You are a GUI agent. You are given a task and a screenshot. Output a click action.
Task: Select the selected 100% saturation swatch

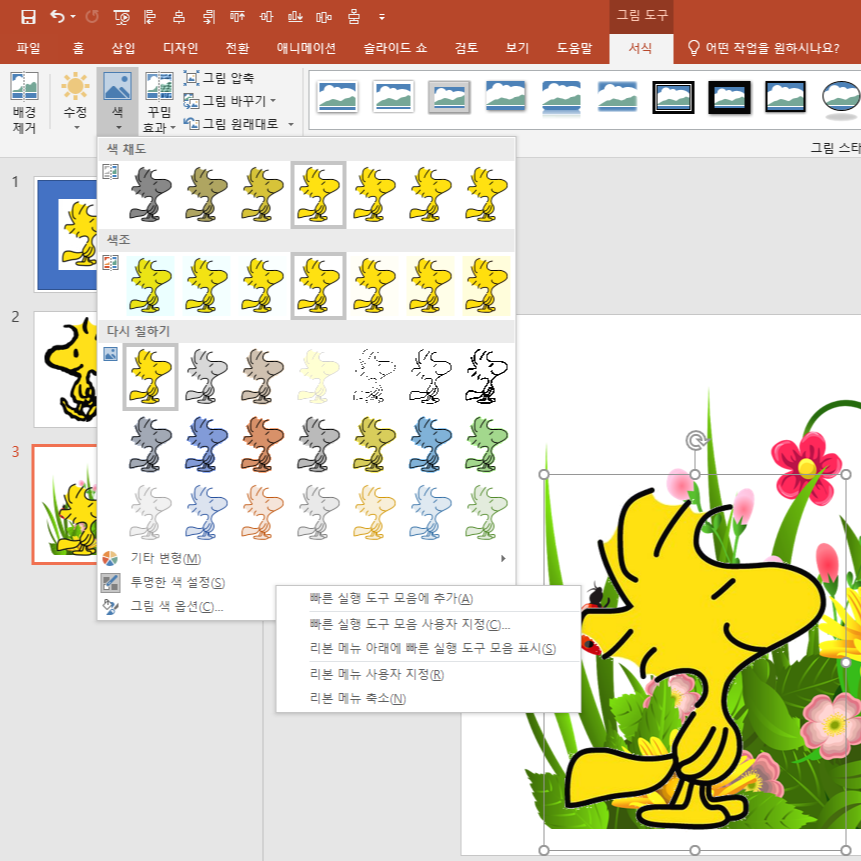[318, 195]
